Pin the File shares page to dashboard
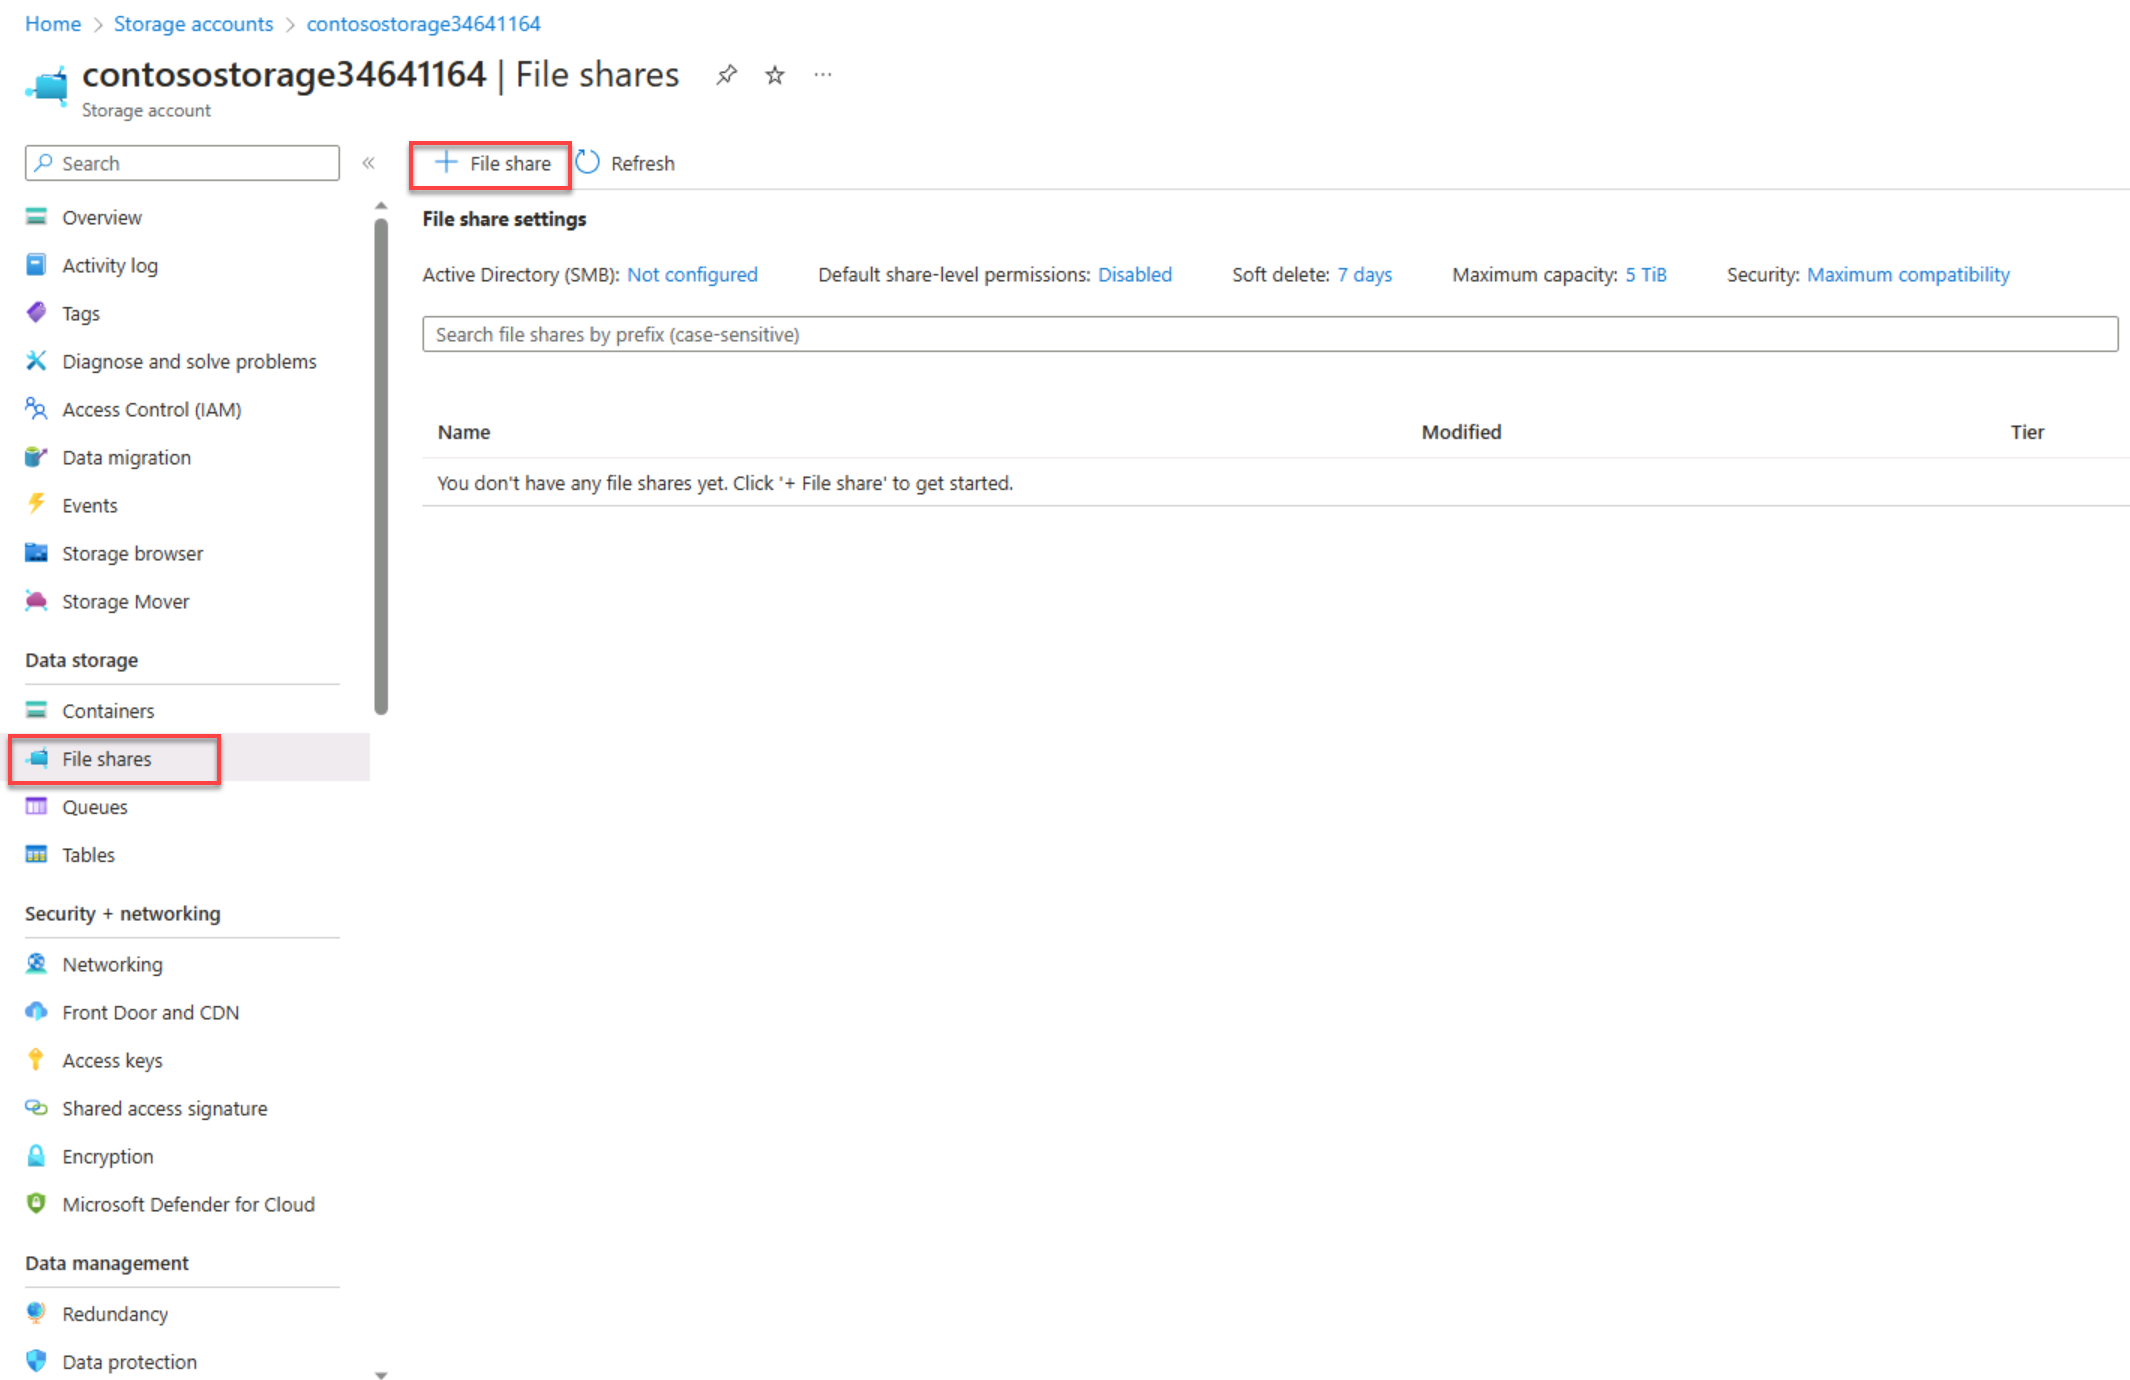Screen dimensions: 2130x1380 click(x=725, y=74)
